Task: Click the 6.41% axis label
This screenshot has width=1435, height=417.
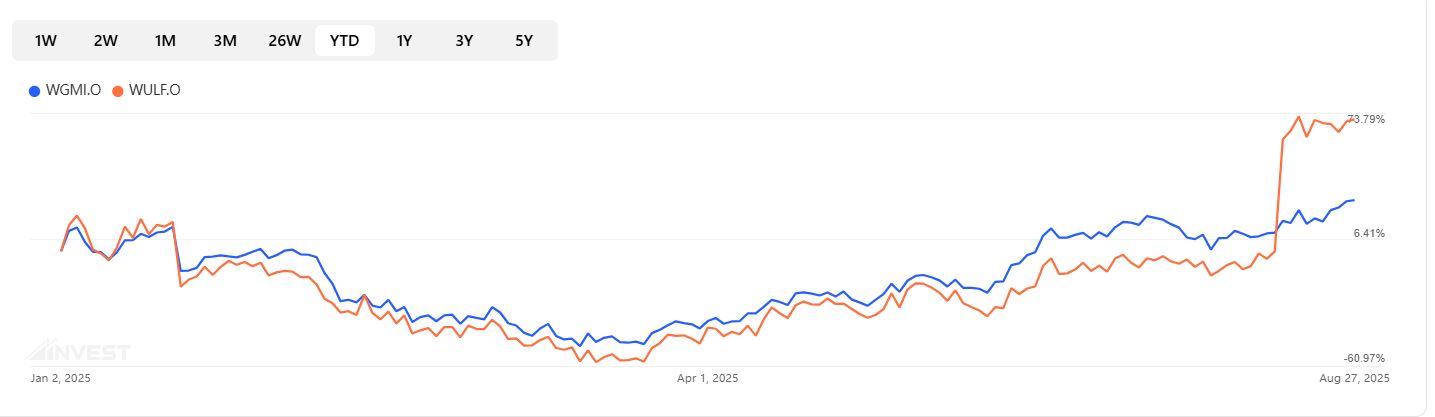Action: [1369, 233]
